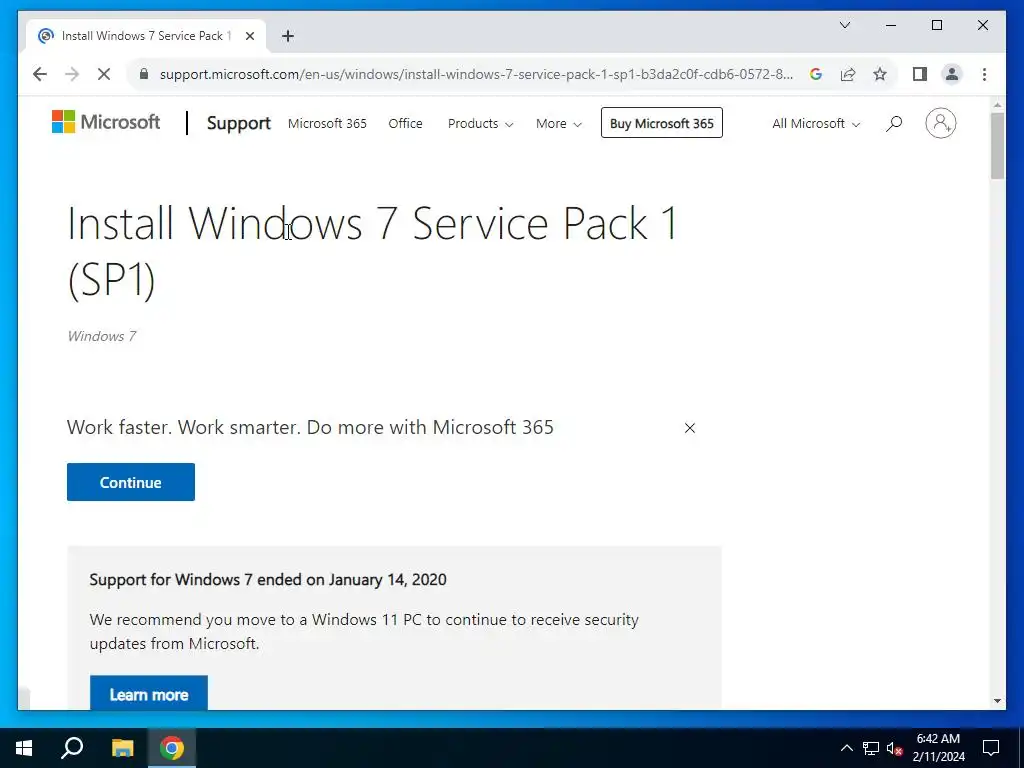
Task: Open Windows Start menu
Action: [x=24, y=748]
